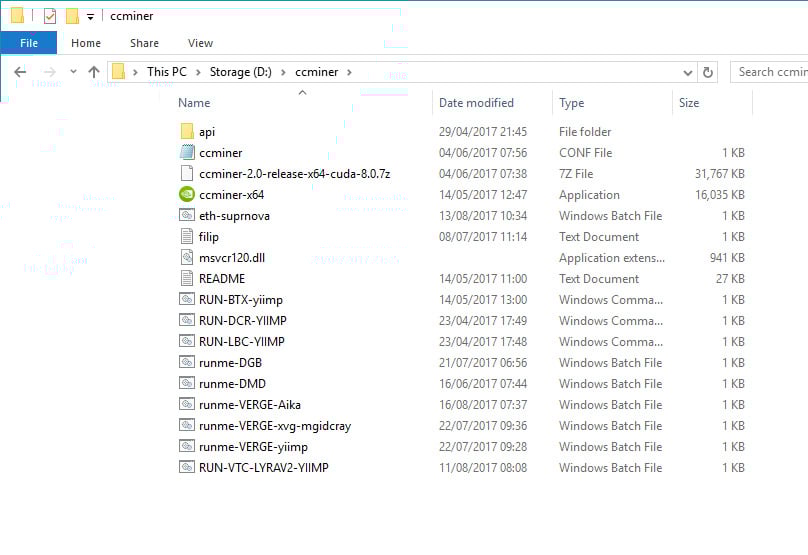Go back with the left arrow

point(20,72)
